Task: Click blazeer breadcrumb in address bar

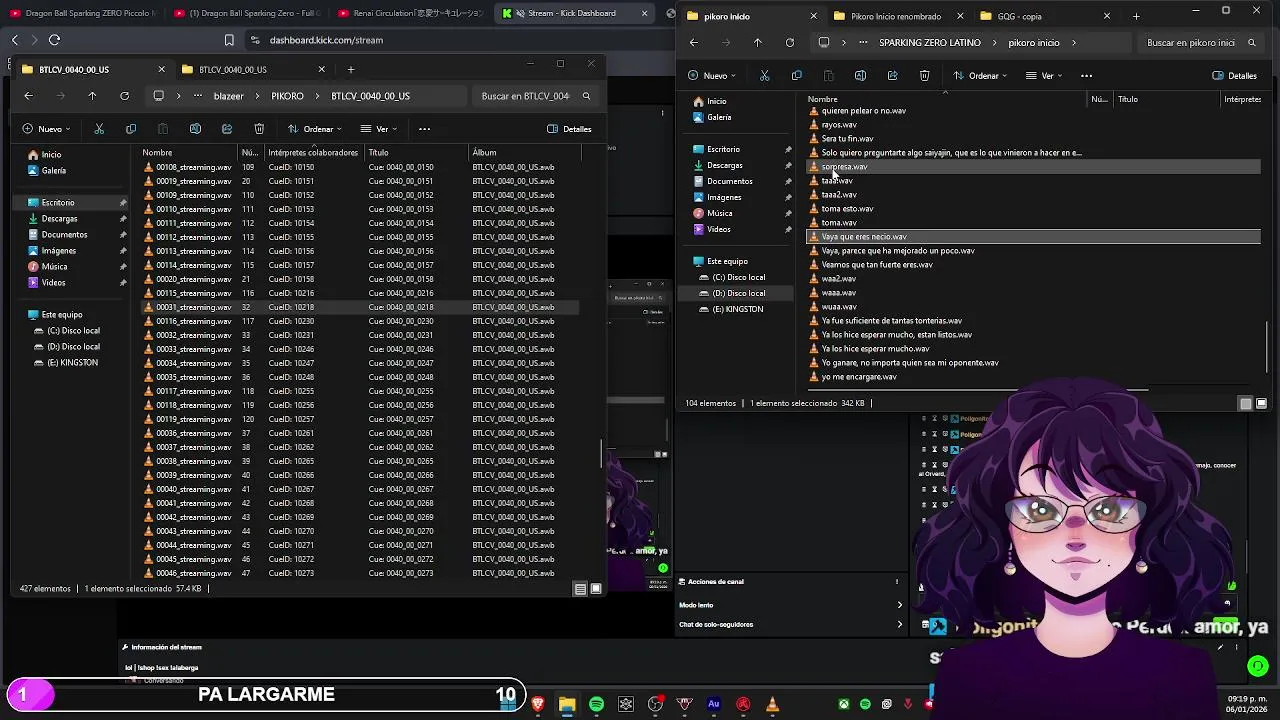Action: coord(228,96)
